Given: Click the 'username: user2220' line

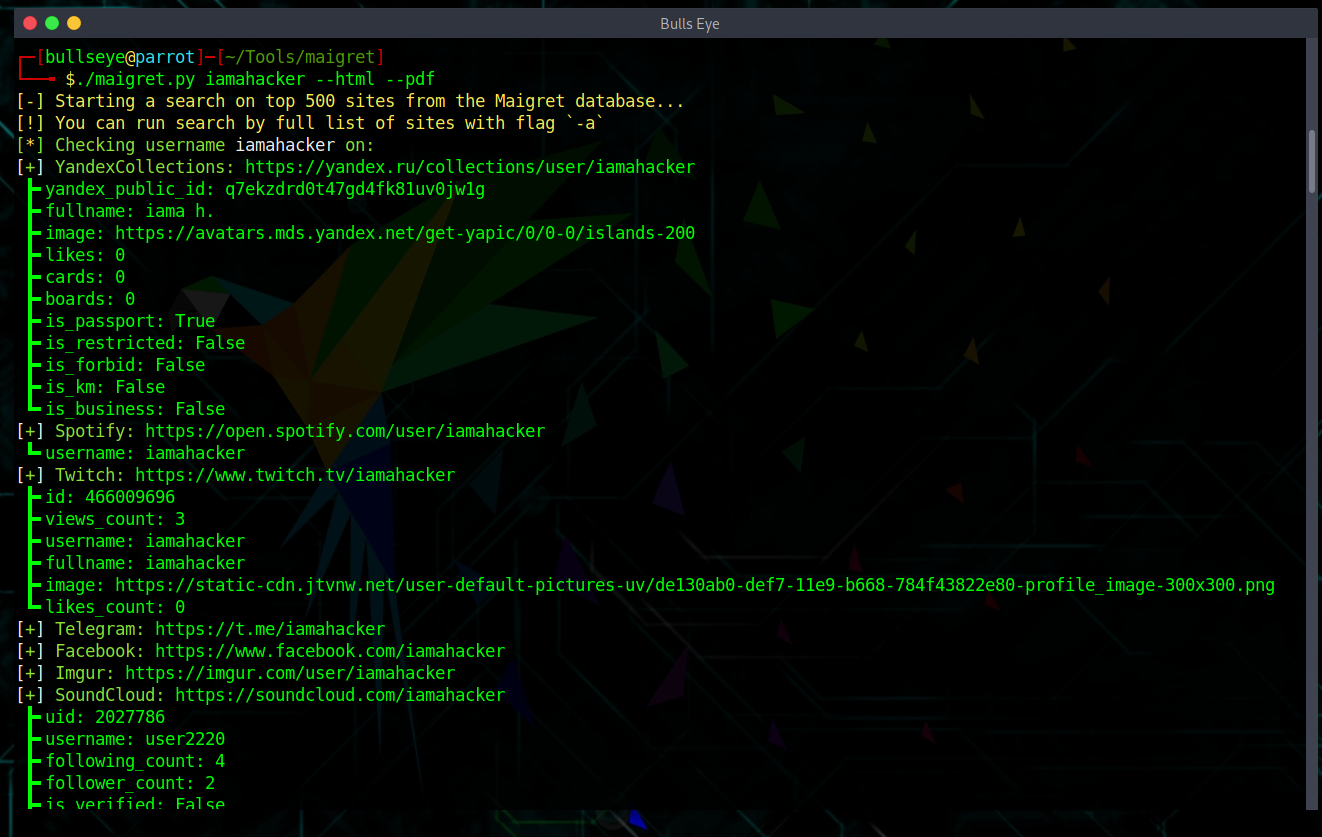Looking at the screenshot, I should tap(135, 739).
